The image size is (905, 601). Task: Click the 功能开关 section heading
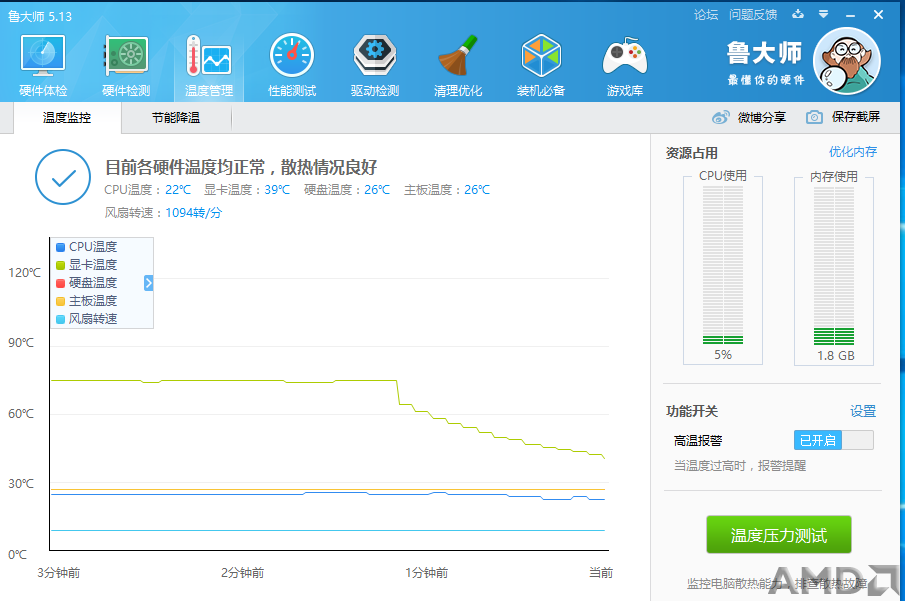pyautogui.click(x=691, y=411)
